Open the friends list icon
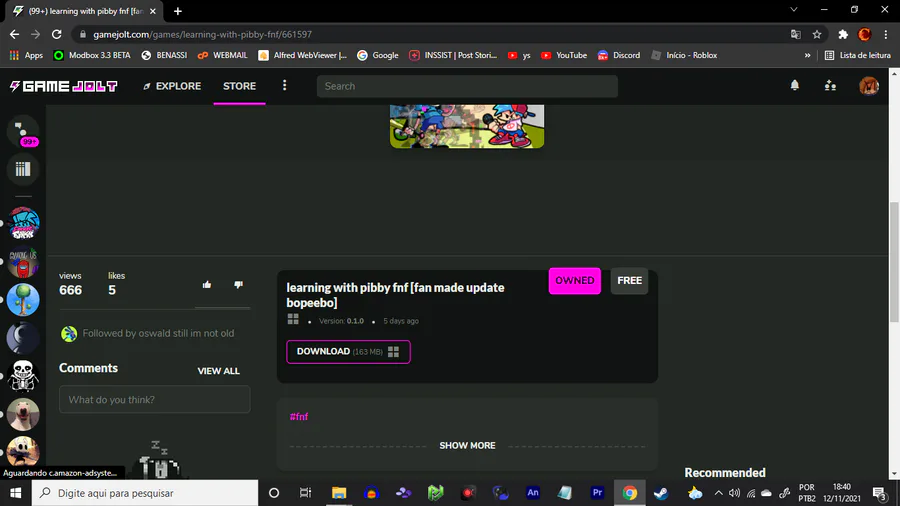Viewport: 900px width, 506px height. tap(830, 85)
